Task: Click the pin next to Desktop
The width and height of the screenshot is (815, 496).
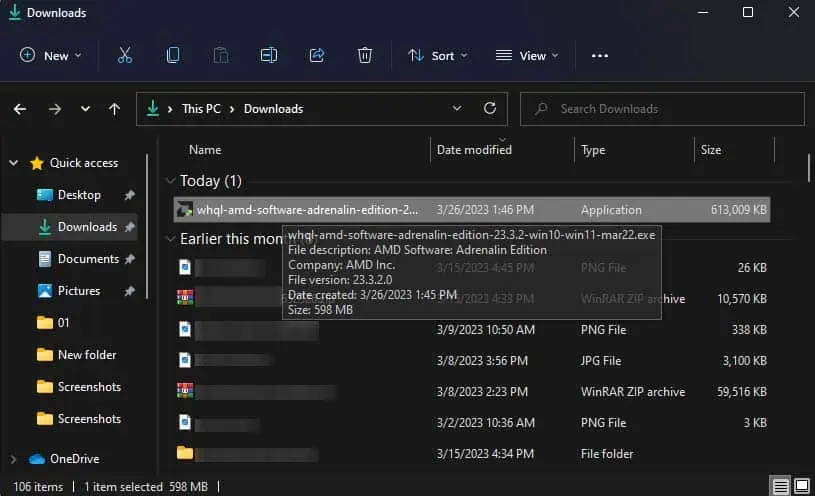Action: (129, 195)
